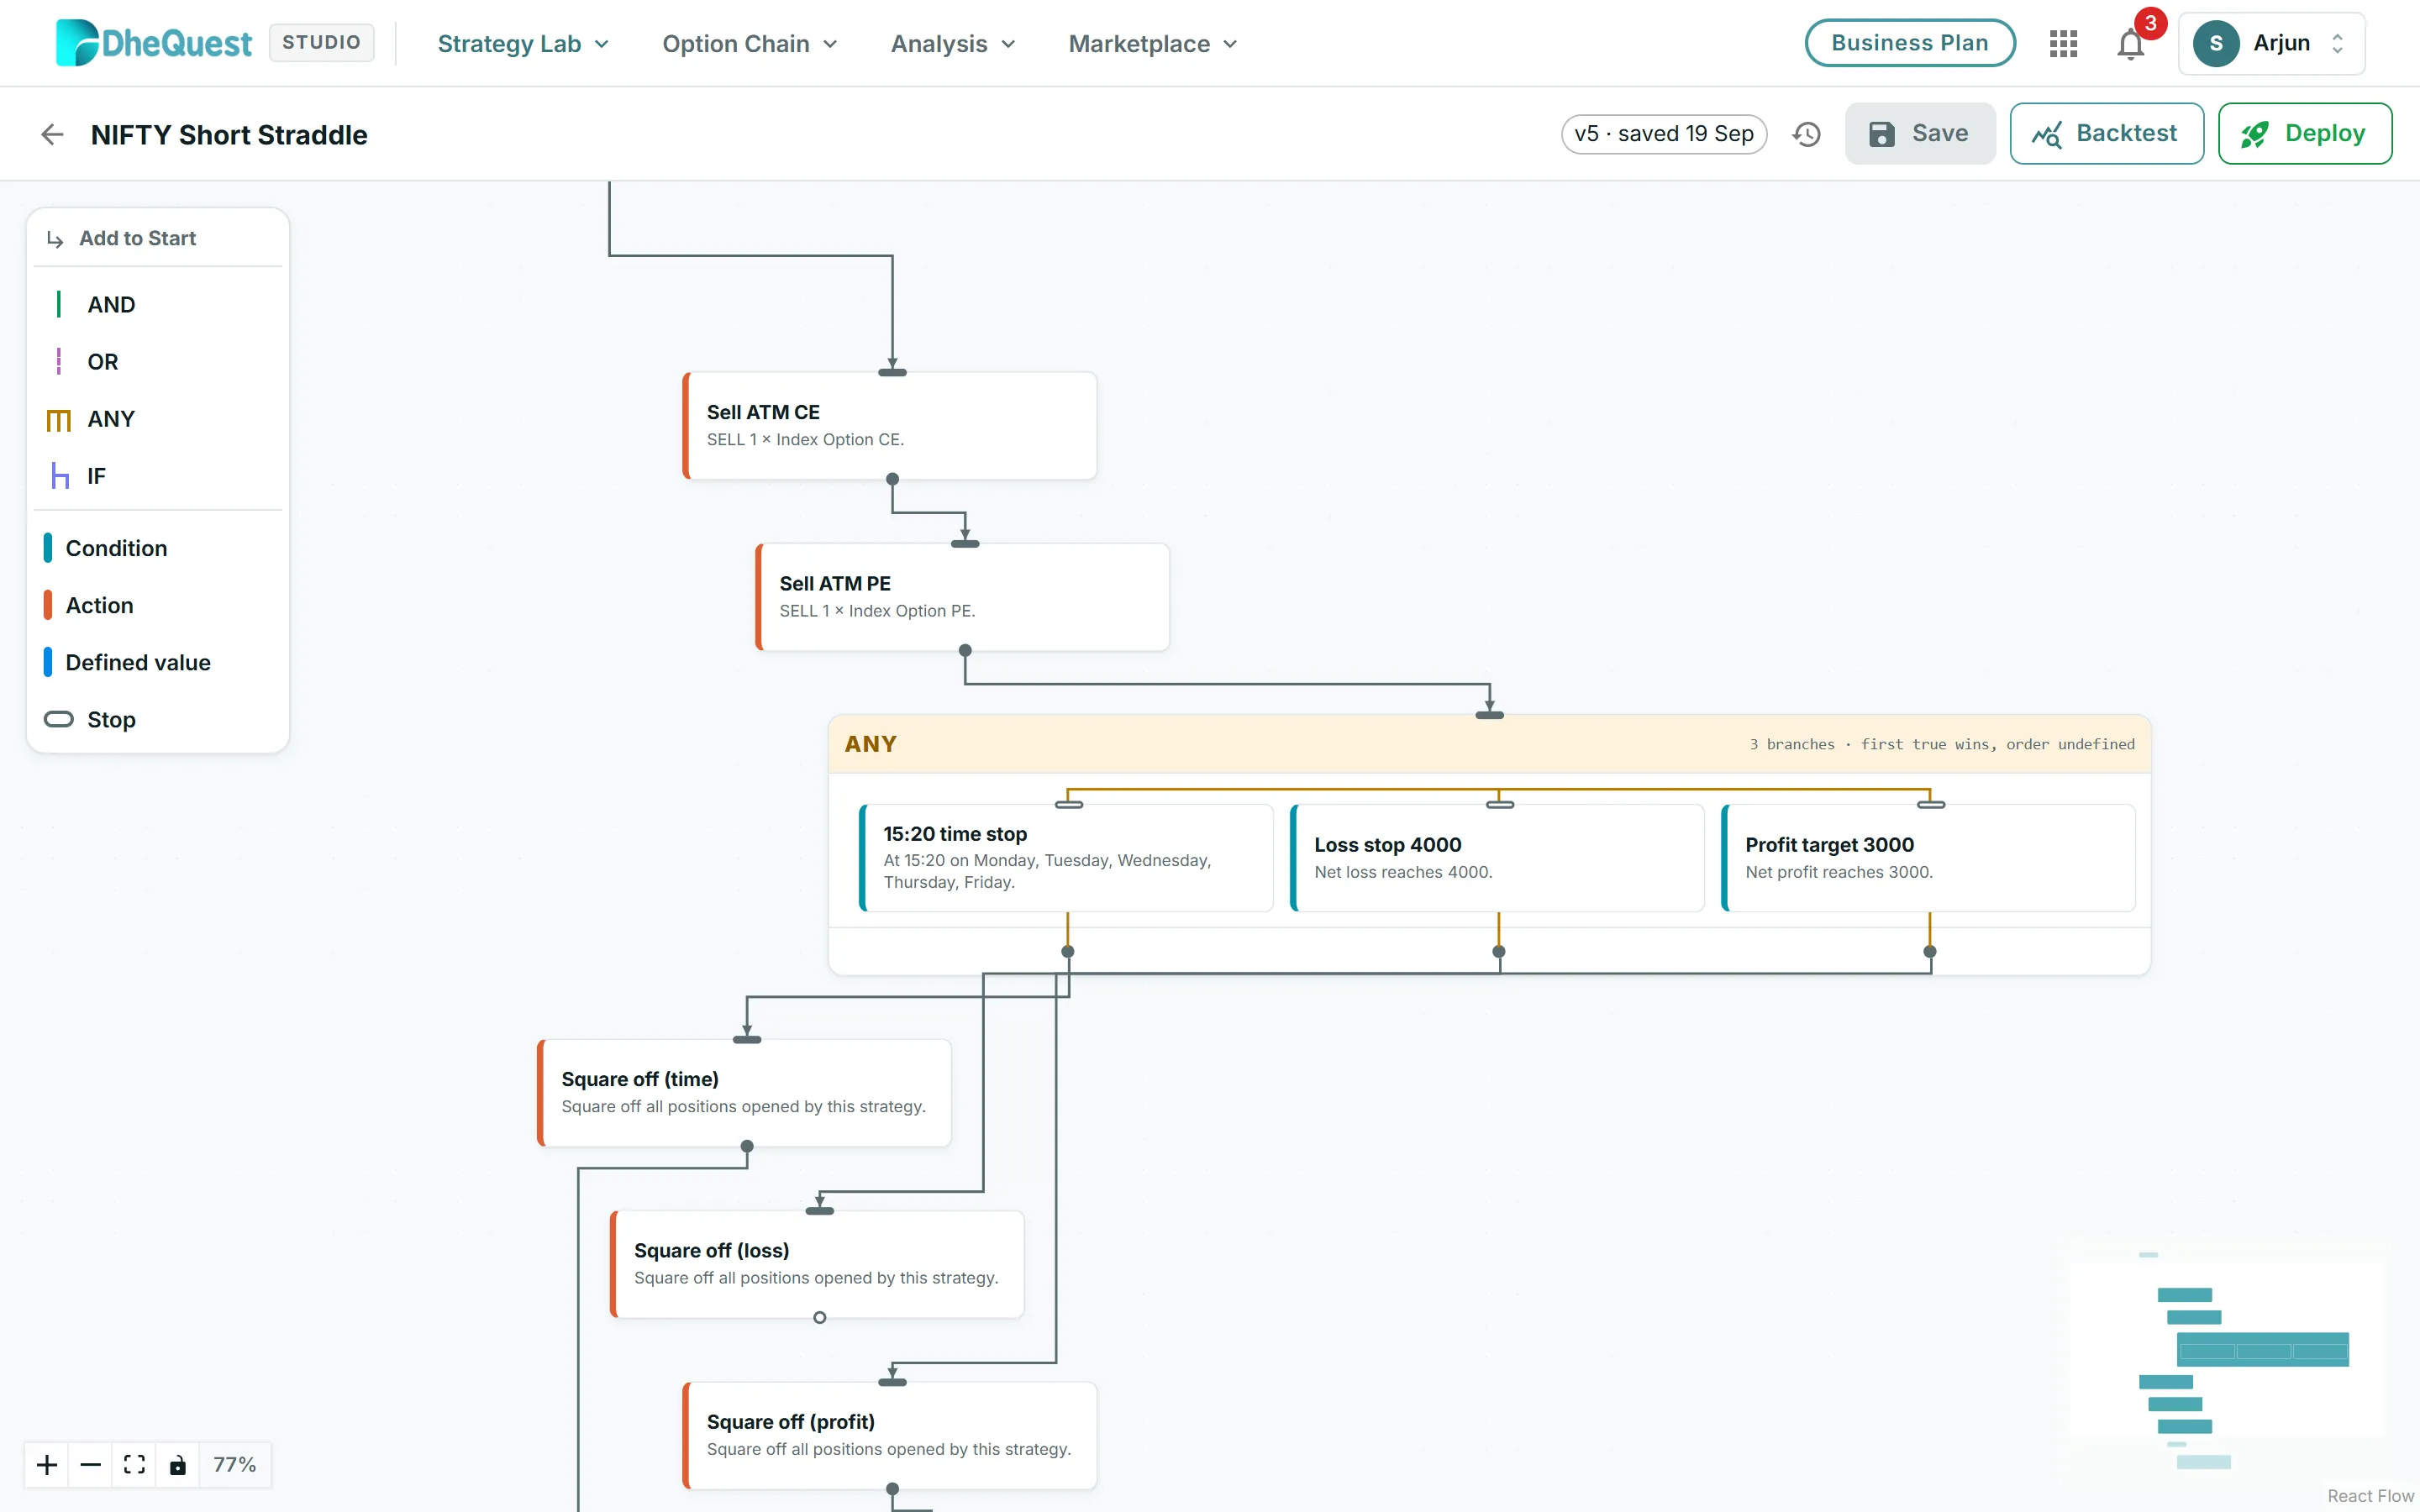Screen dimensions: 2420x1512
Task: Select the 15:20 time stop condition
Action: 1066,858
